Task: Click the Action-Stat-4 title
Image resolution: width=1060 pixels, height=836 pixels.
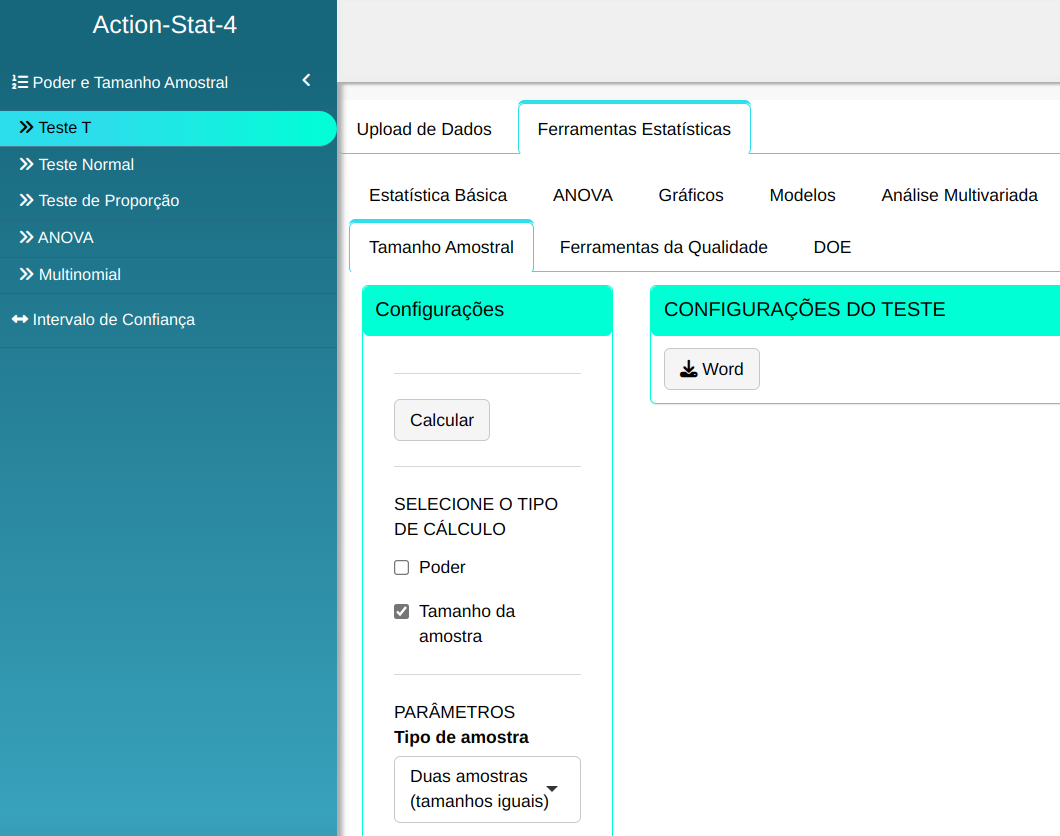Action: 165,25
